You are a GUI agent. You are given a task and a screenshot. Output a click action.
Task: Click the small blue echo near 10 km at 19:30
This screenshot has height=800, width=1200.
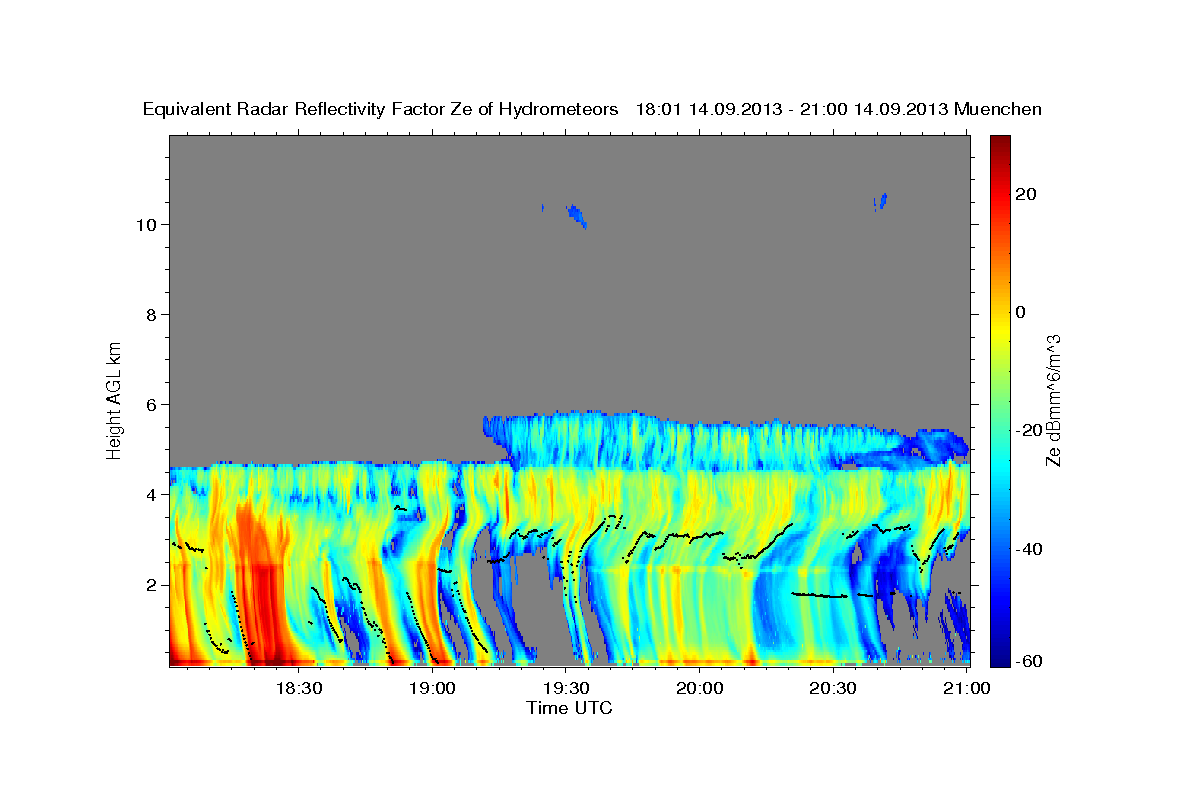point(576,215)
